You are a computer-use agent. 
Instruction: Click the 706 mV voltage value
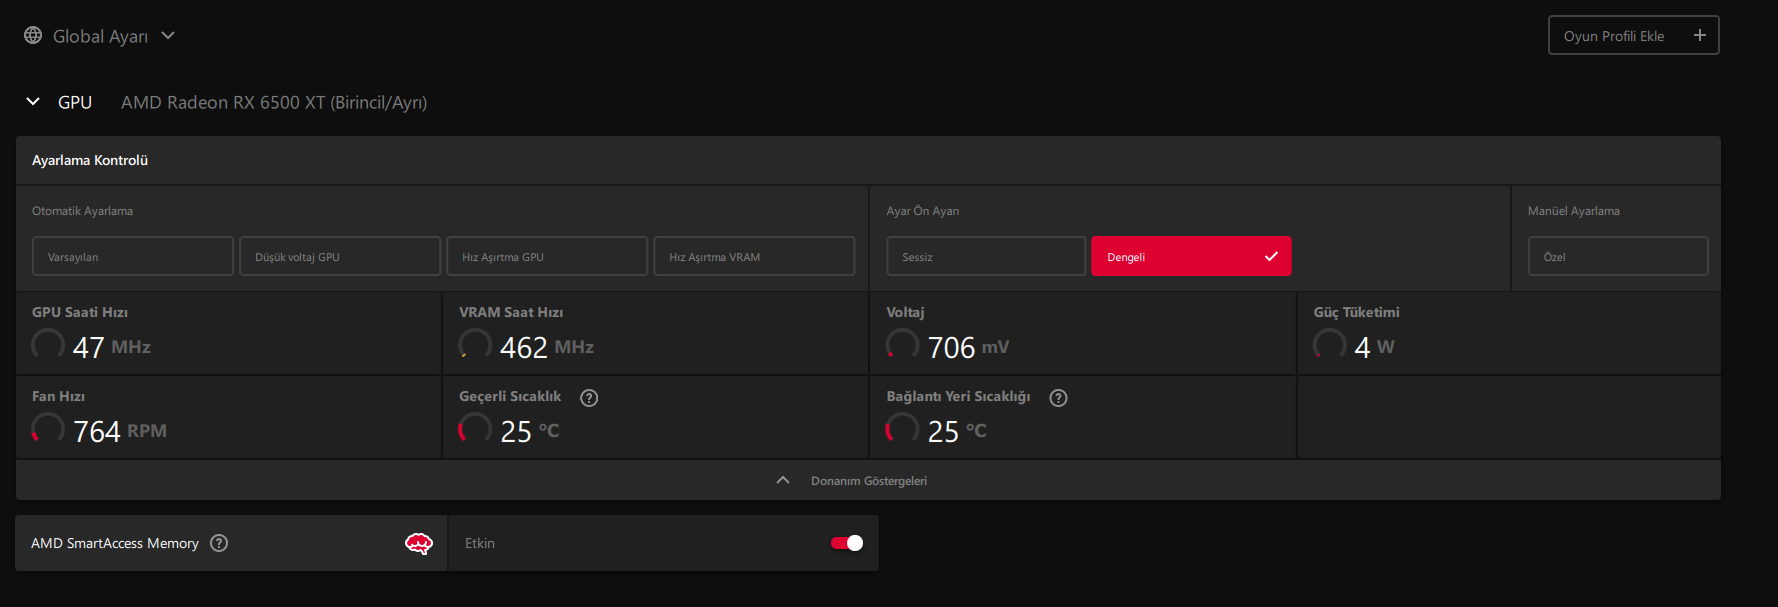[x=968, y=347]
